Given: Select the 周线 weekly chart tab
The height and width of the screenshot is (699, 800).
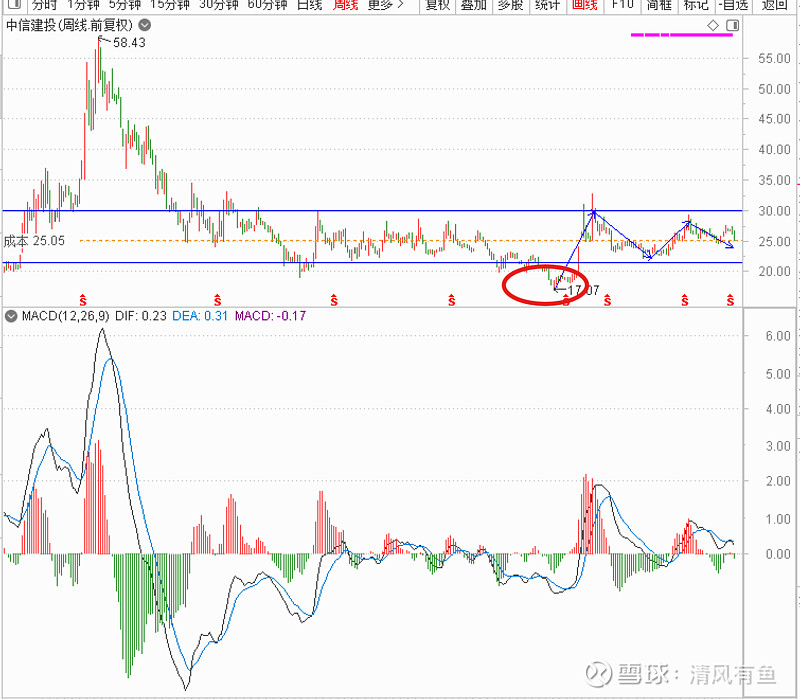Looking at the screenshot, I should click(x=345, y=5).
